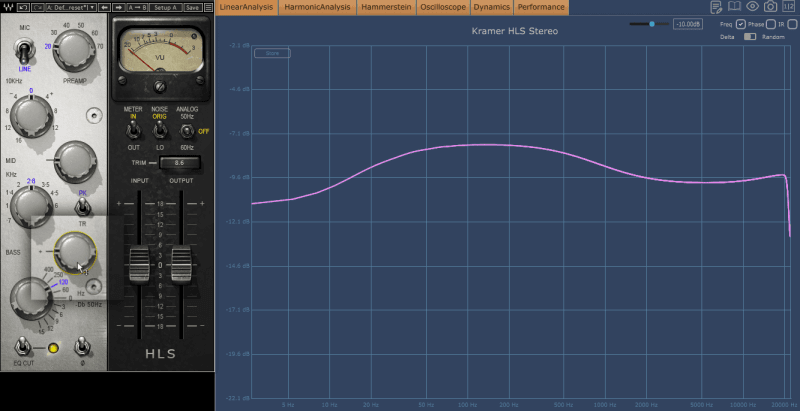800x411 pixels.
Task: Undo the last plugin change
Action: pos(23,7)
